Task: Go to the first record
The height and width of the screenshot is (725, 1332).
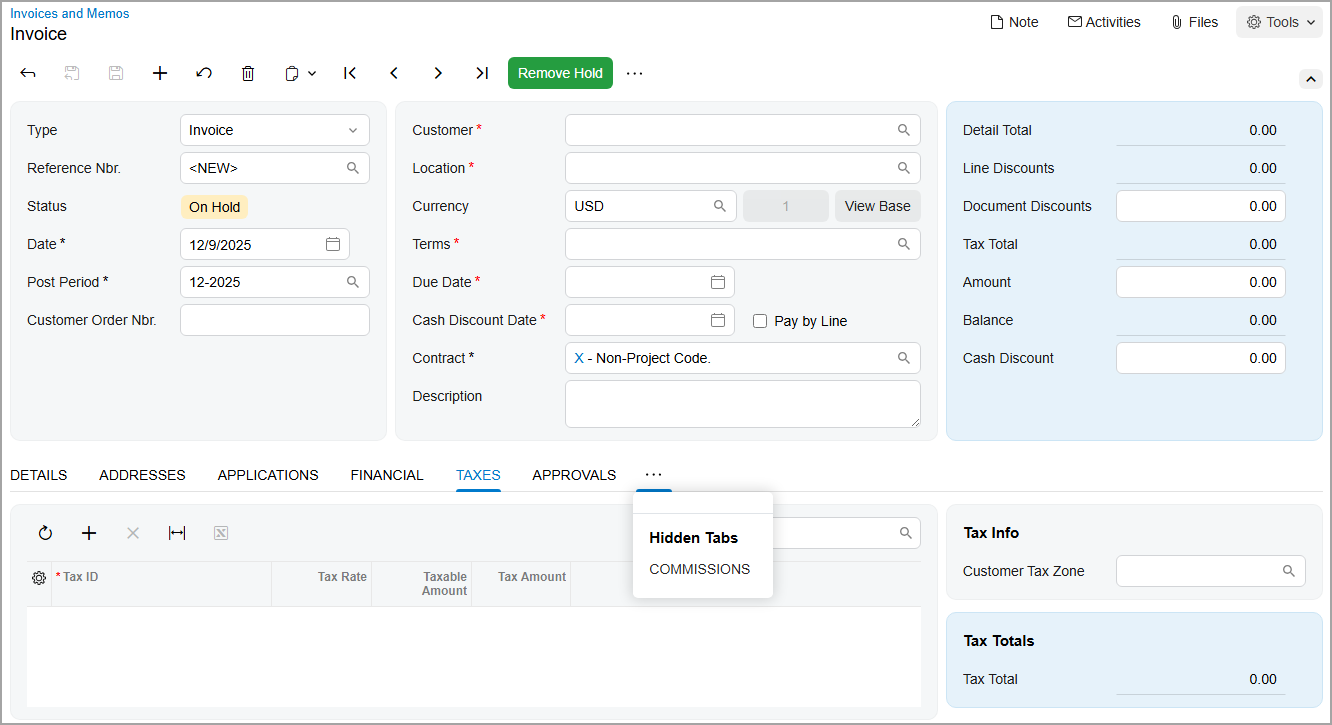Action: [350, 73]
